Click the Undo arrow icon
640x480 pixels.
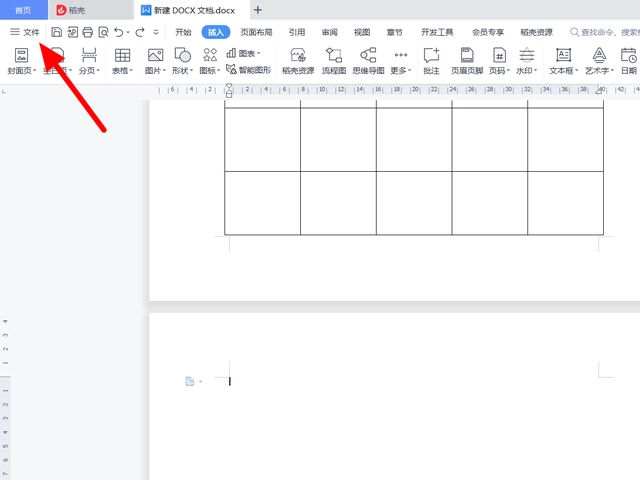tap(119, 32)
